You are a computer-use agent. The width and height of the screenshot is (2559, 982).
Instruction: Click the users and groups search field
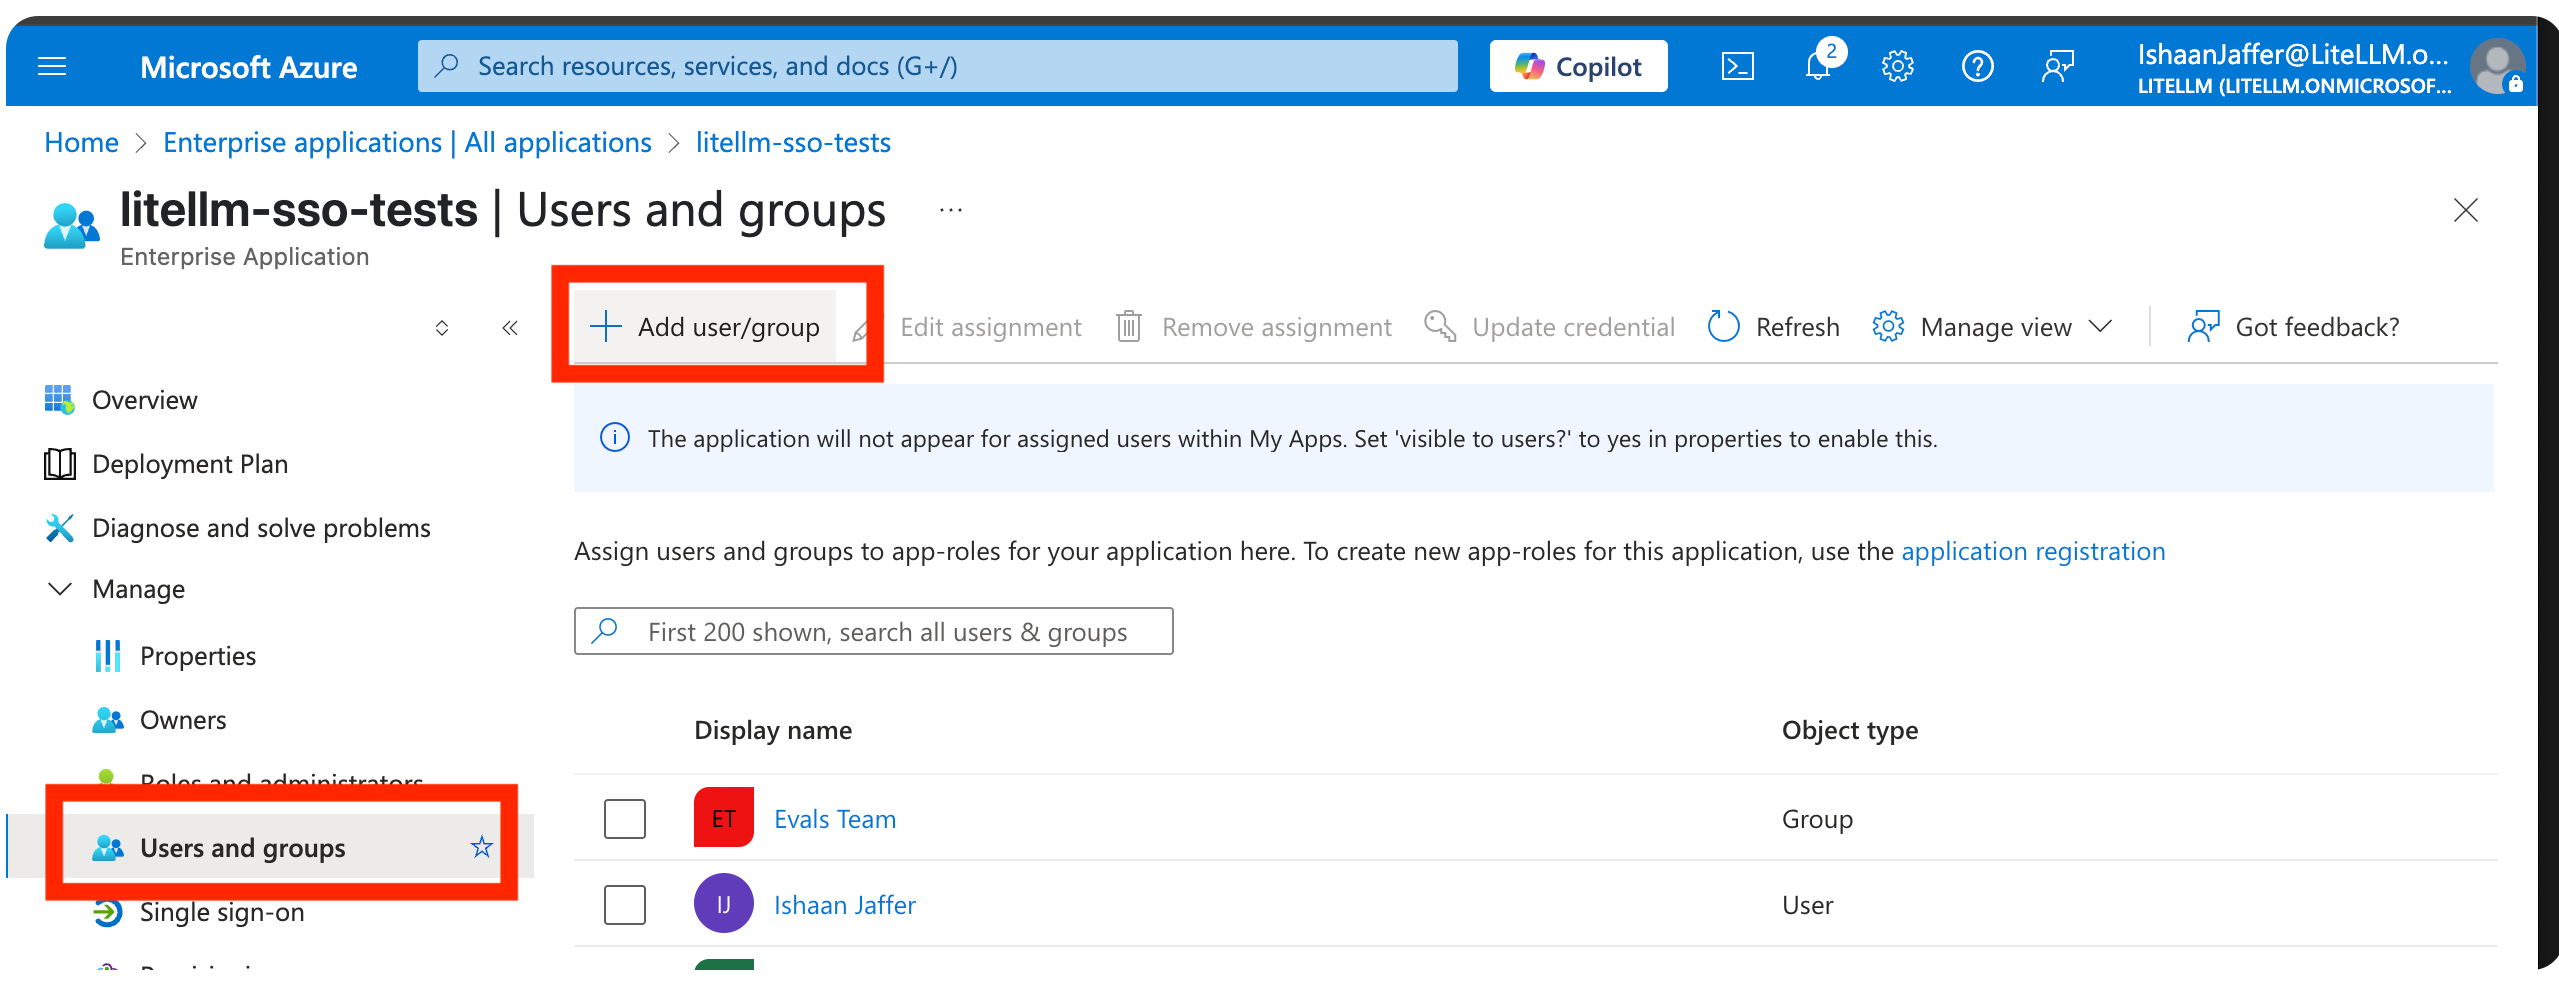click(886, 632)
